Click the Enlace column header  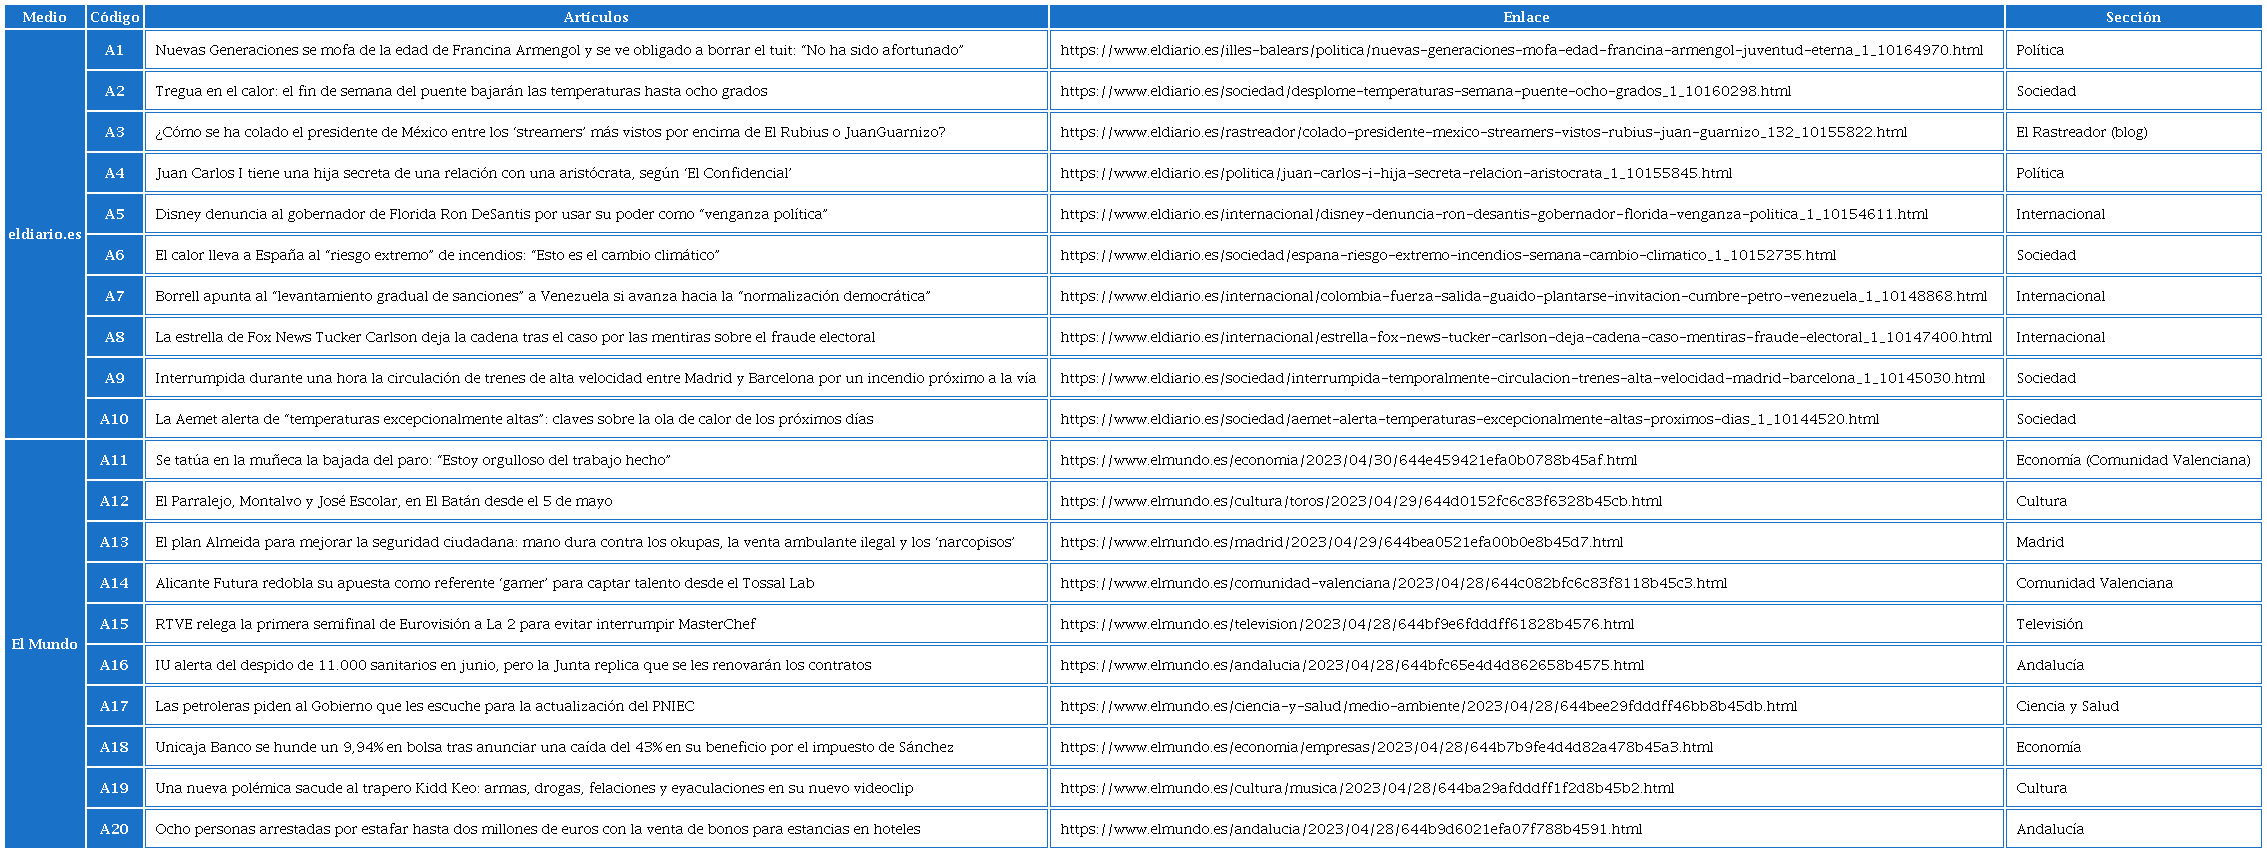click(x=1526, y=17)
